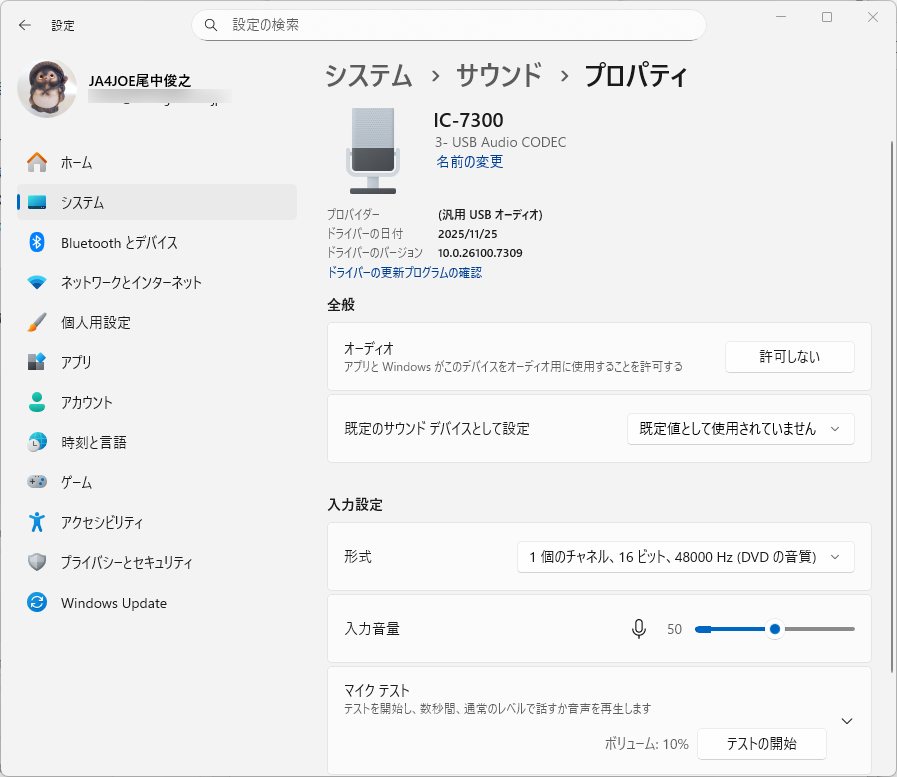
Task: Open アプリ settings page
Action: 157,362
